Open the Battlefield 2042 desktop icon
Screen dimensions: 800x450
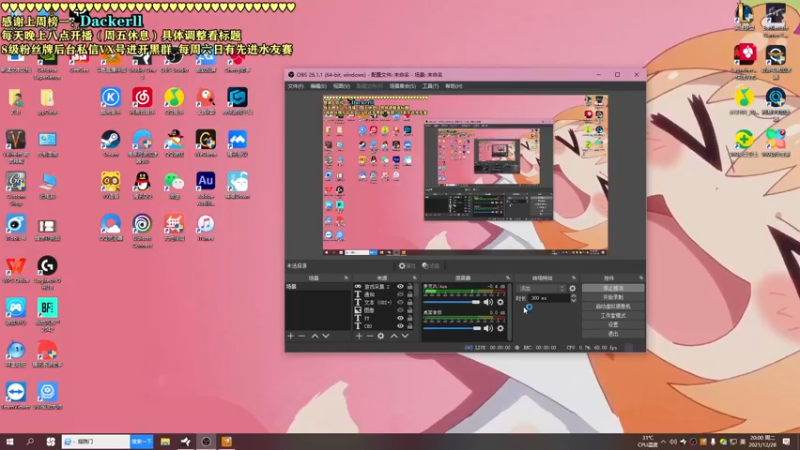(47, 315)
